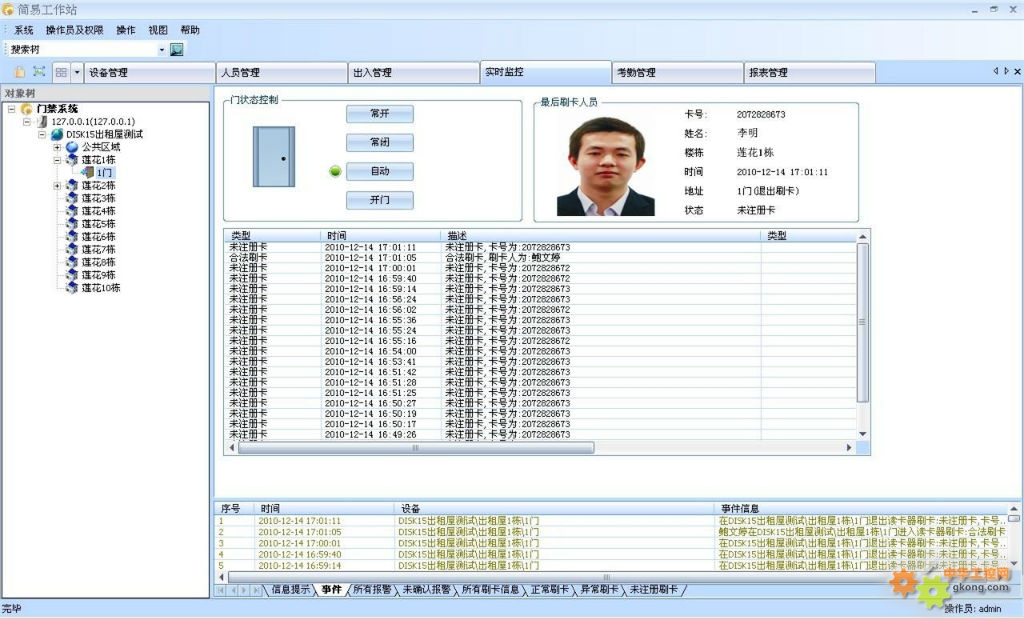
Task: Click the globe icon for 公共区域
Action: 72,147
